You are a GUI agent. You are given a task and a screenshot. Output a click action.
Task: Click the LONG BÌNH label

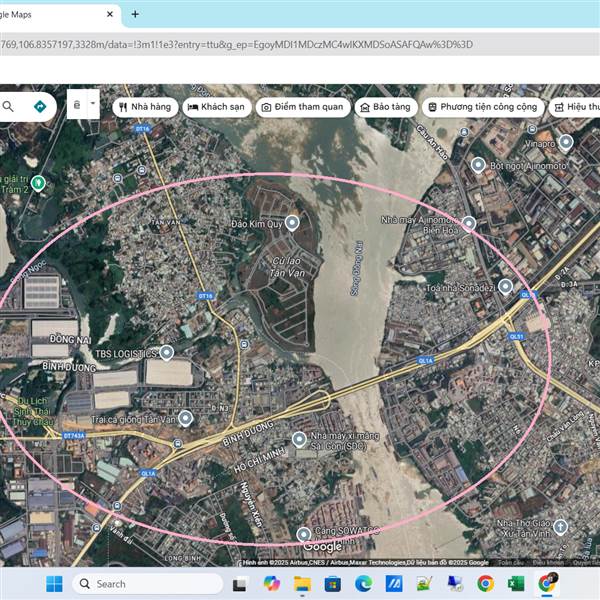coord(183,558)
